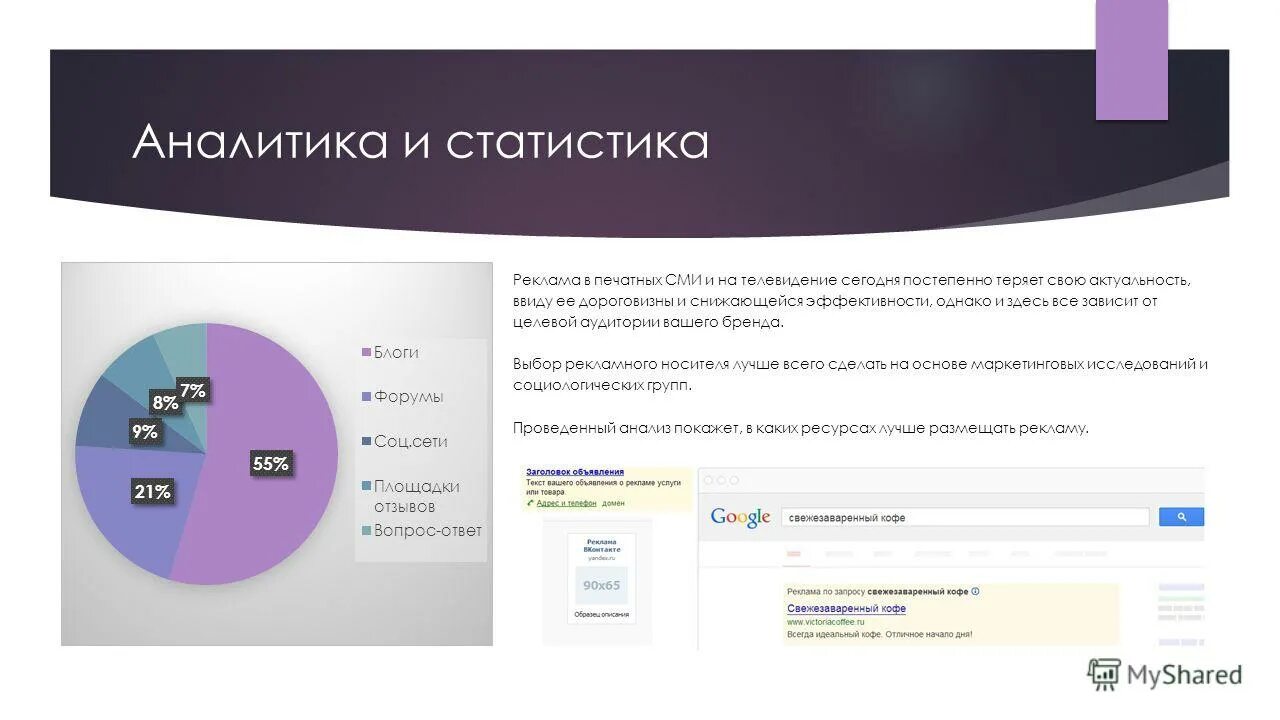
Task: Select the Вопрос-ответ legend marker
Action: pyautogui.click(x=366, y=528)
